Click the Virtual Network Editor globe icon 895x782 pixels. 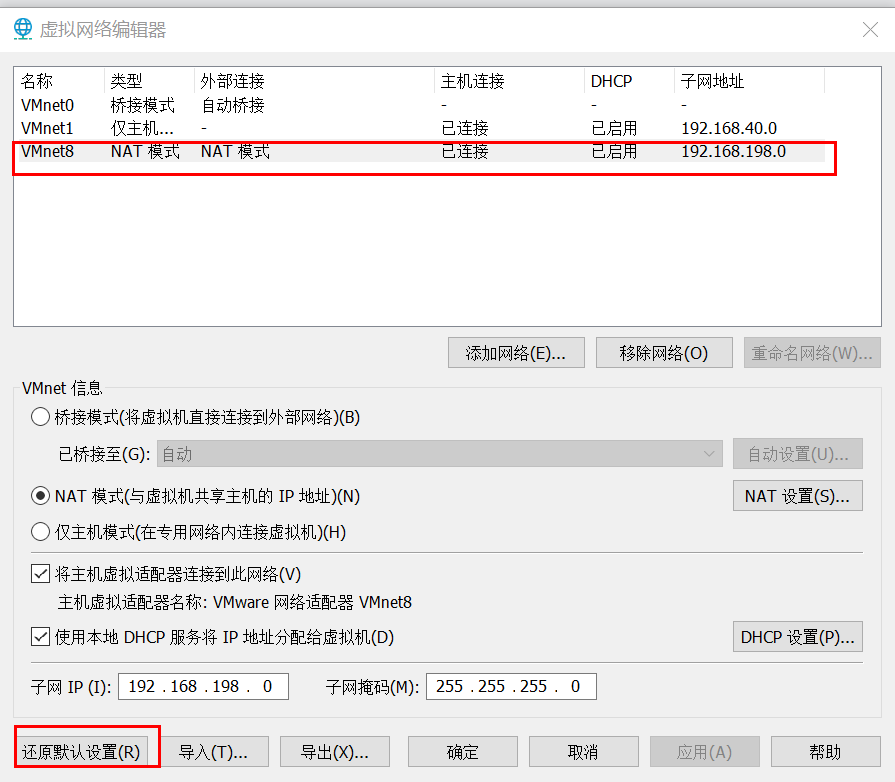point(23,29)
